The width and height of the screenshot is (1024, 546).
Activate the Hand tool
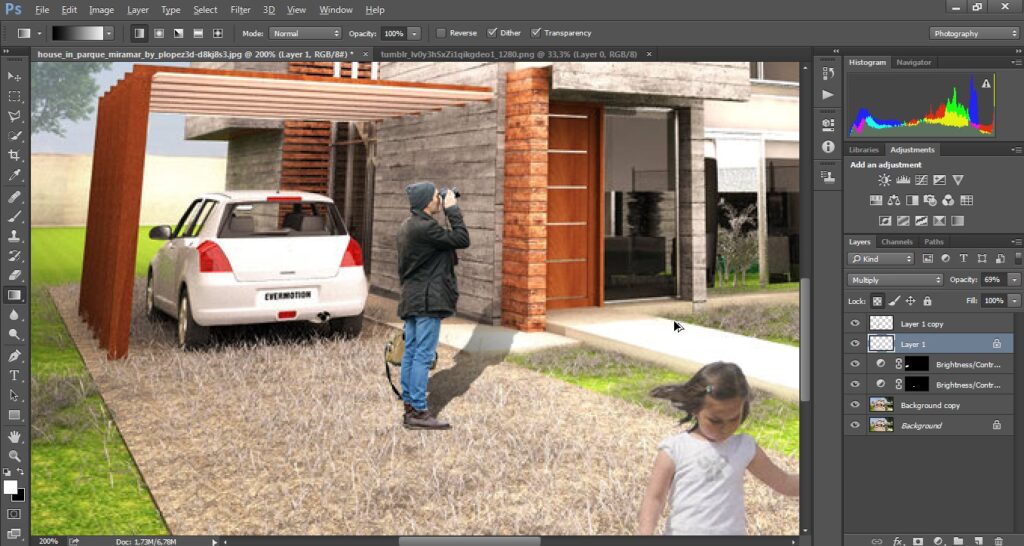[14, 436]
